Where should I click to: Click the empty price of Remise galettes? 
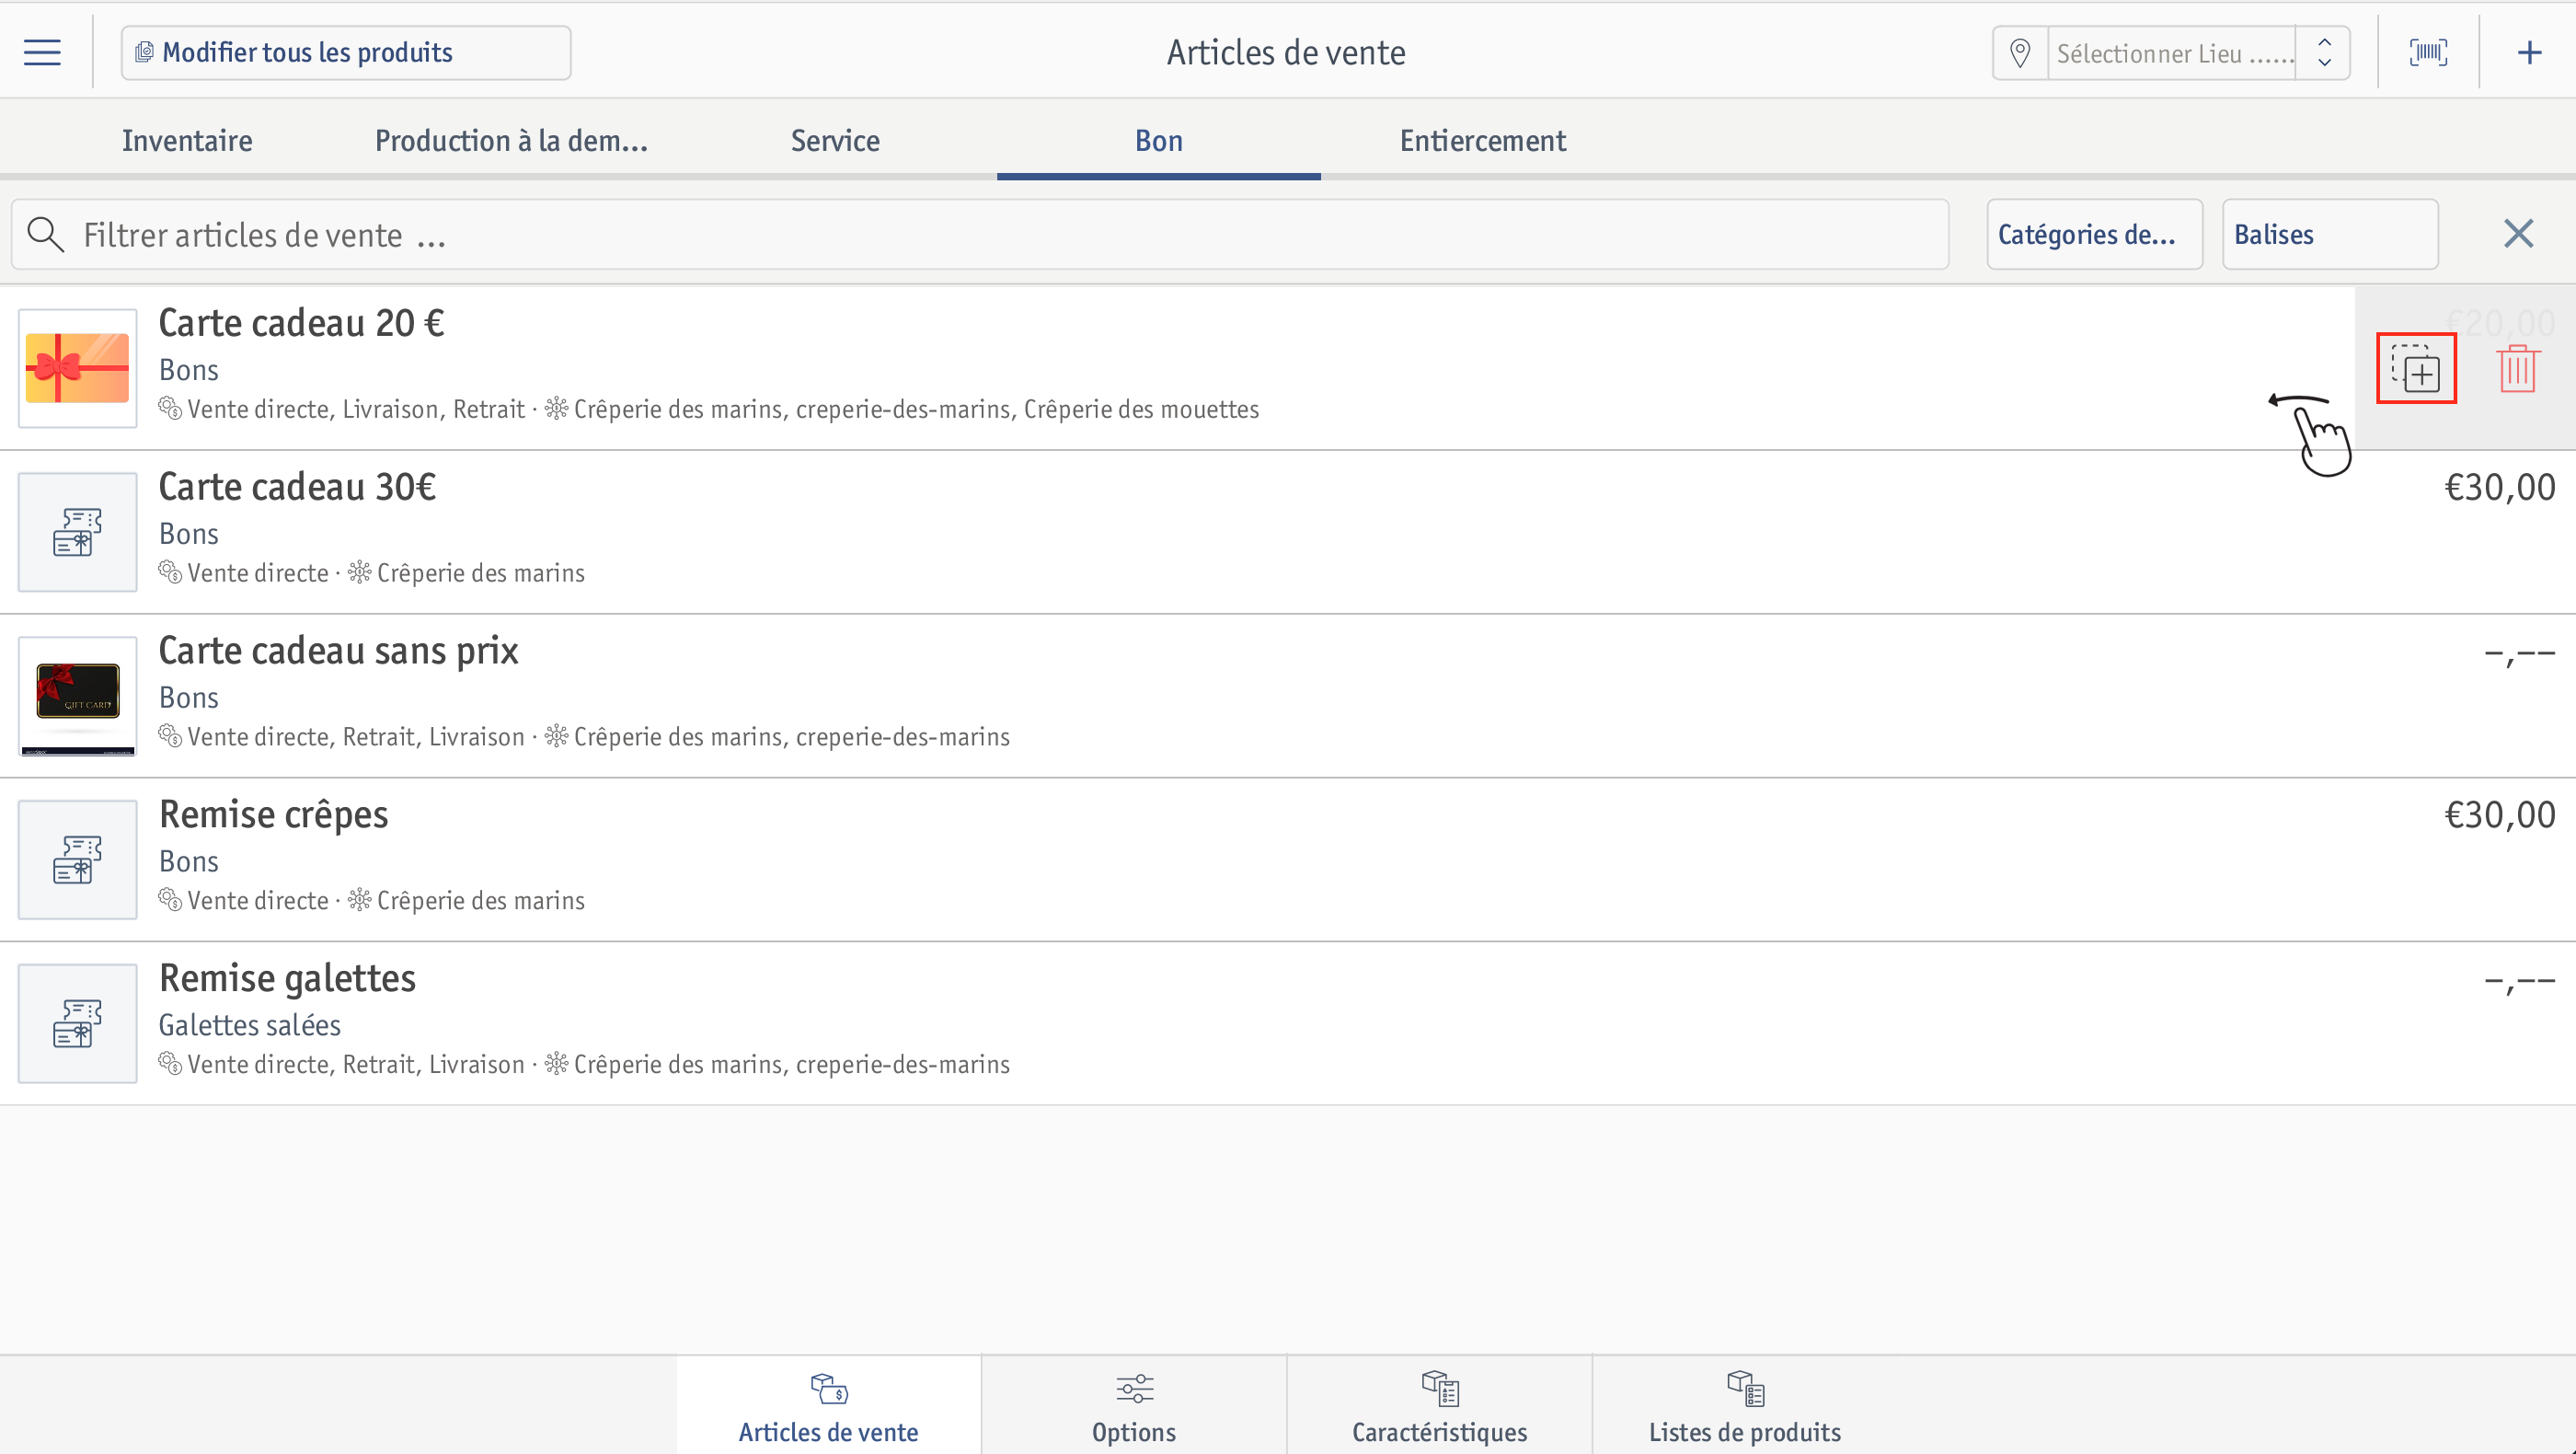(x=2519, y=980)
